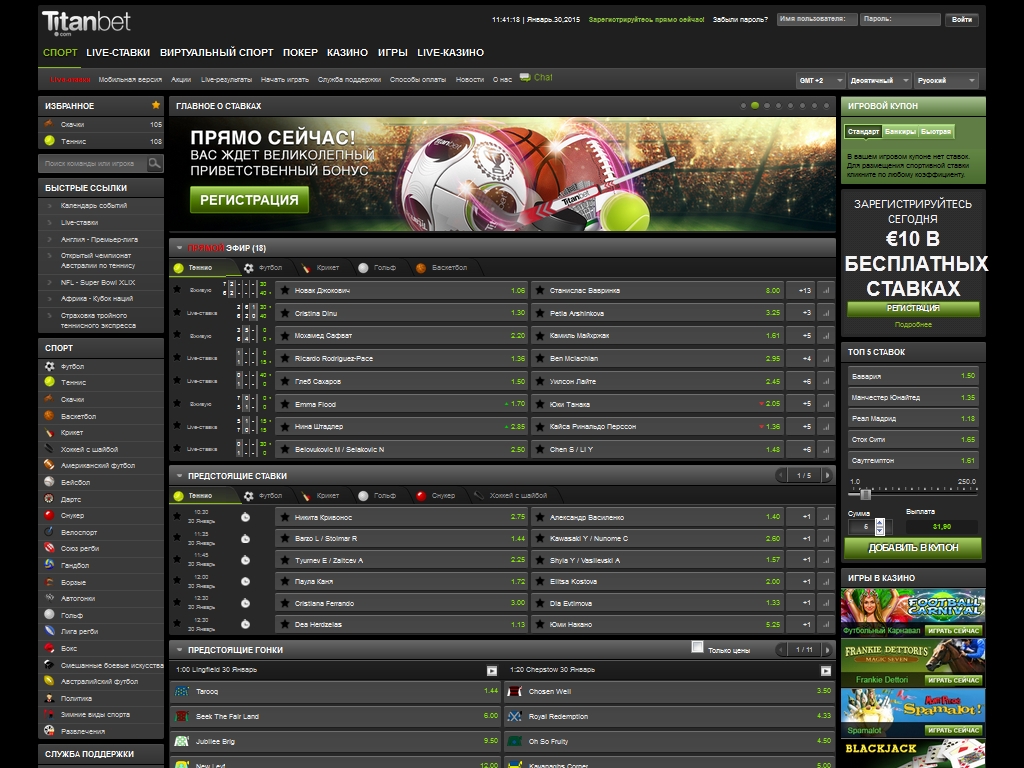Select the Банкиры coupon mode
This screenshot has height=768, width=1024.
(x=900, y=132)
